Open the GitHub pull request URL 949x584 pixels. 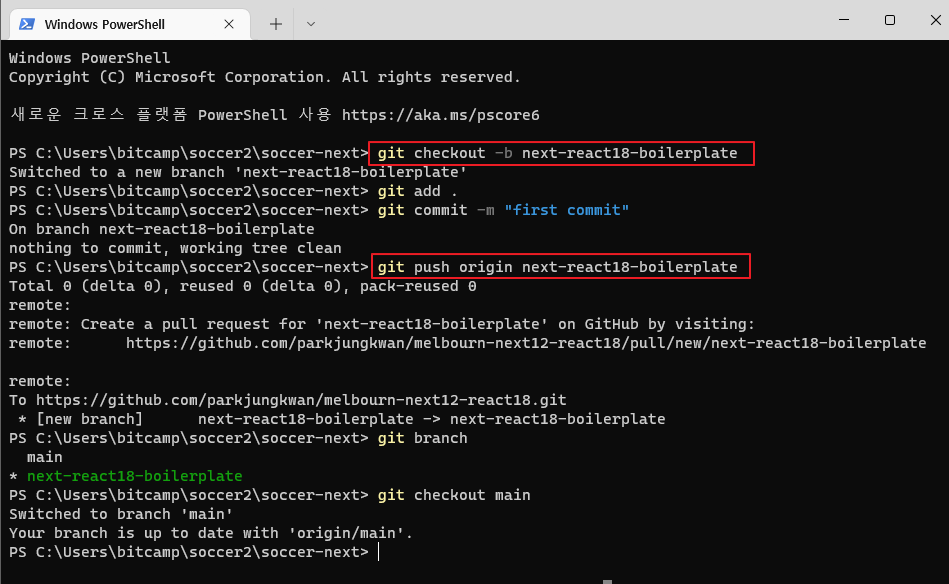tap(526, 343)
